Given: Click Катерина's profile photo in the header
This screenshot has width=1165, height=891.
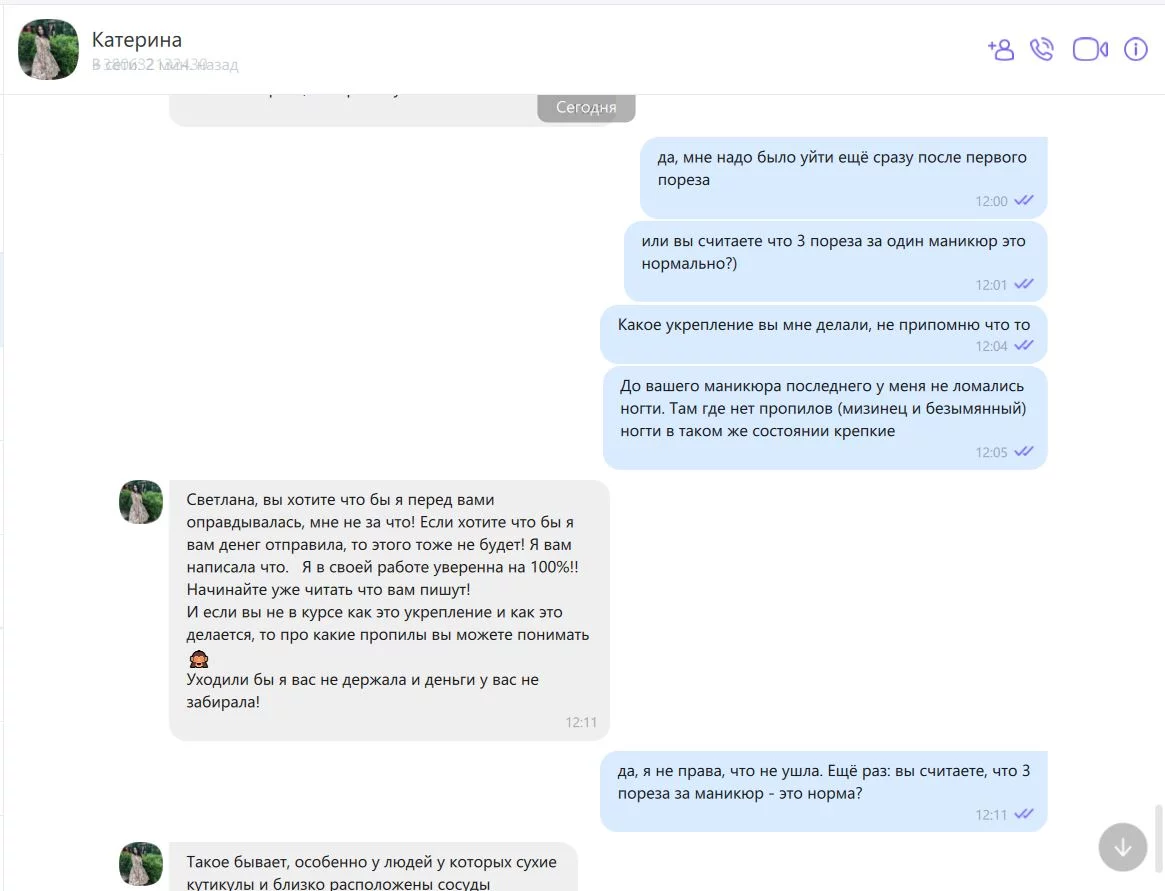Looking at the screenshot, I should 48,50.
